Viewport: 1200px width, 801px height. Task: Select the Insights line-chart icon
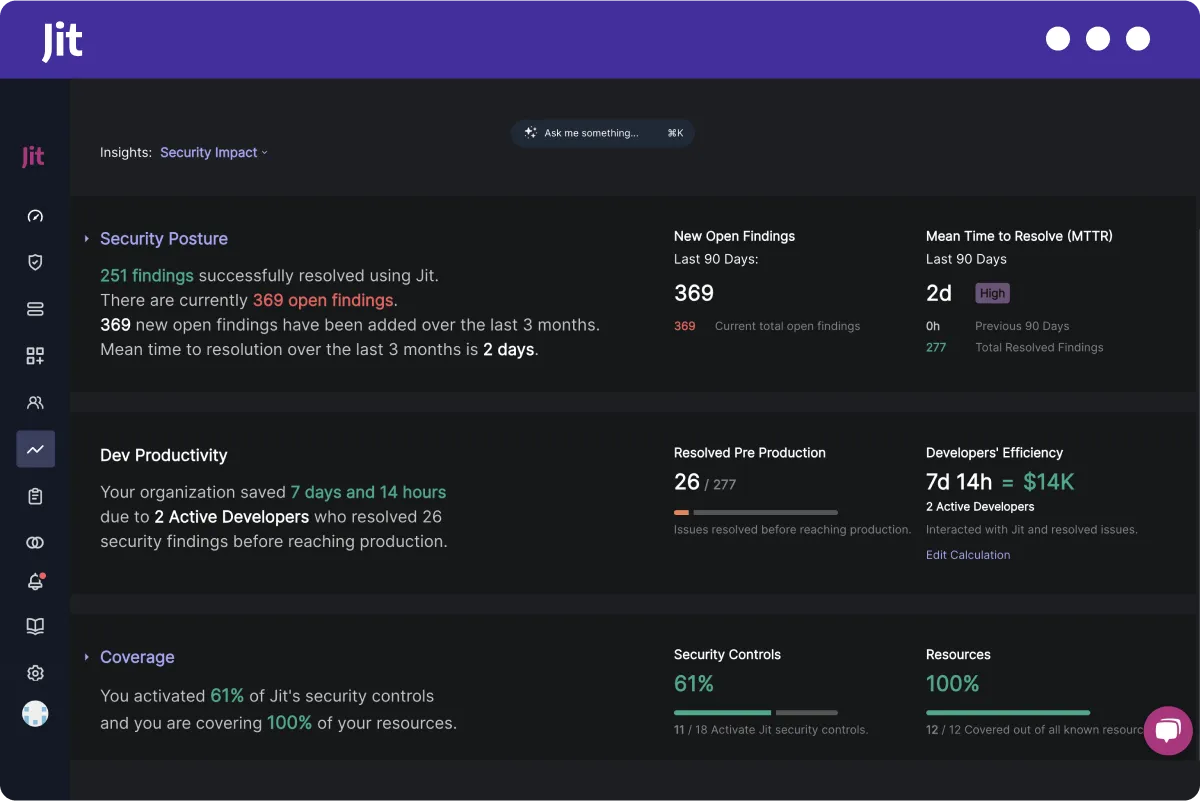click(35, 449)
